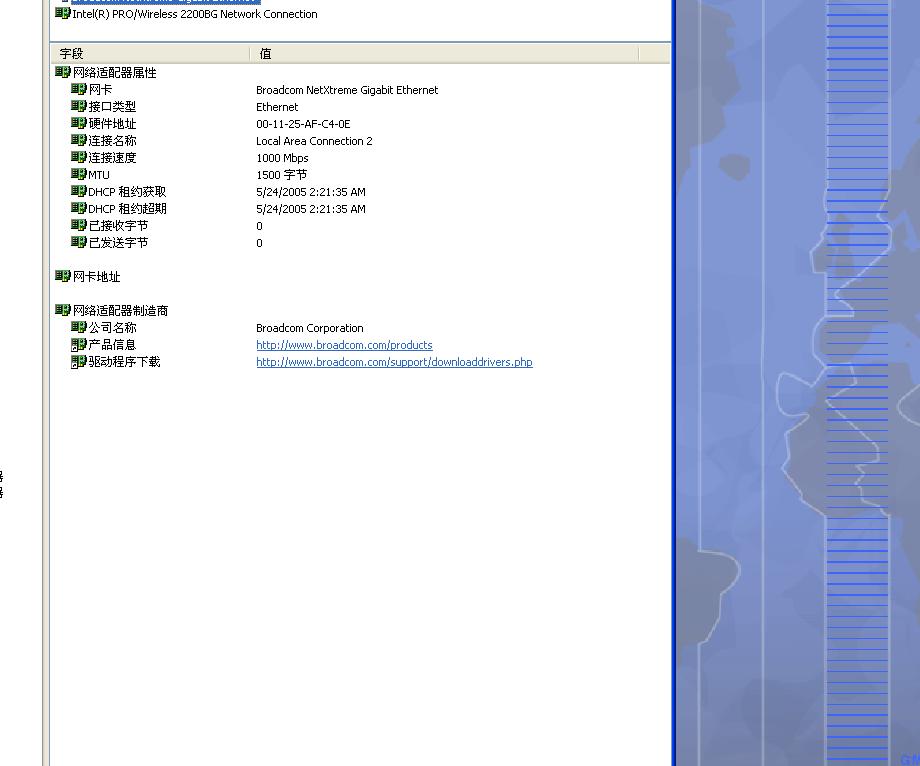Open the Broadcom downloaddrivers.php link
920x766 pixels.
394,362
